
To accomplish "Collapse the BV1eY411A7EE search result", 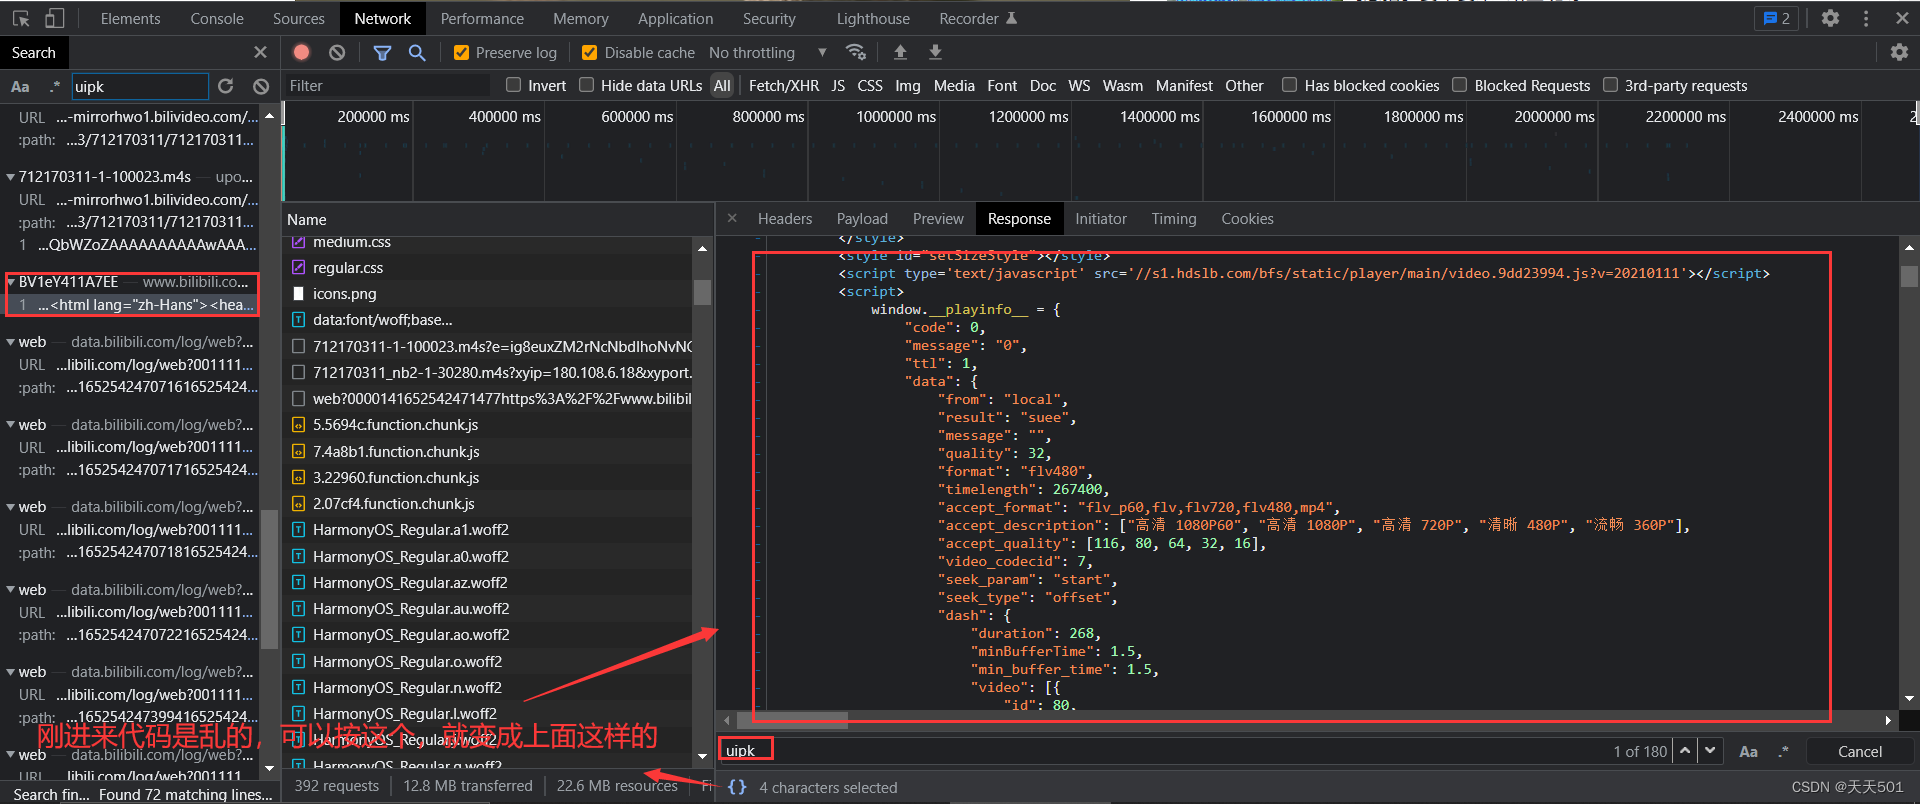I will click(x=10, y=282).
